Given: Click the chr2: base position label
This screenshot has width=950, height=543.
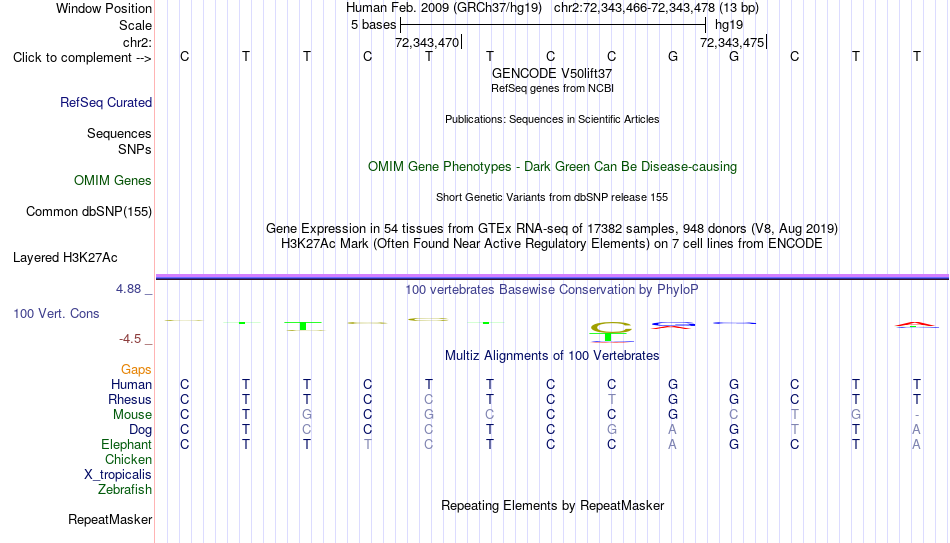Looking at the screenshot, I should [137, 42].
